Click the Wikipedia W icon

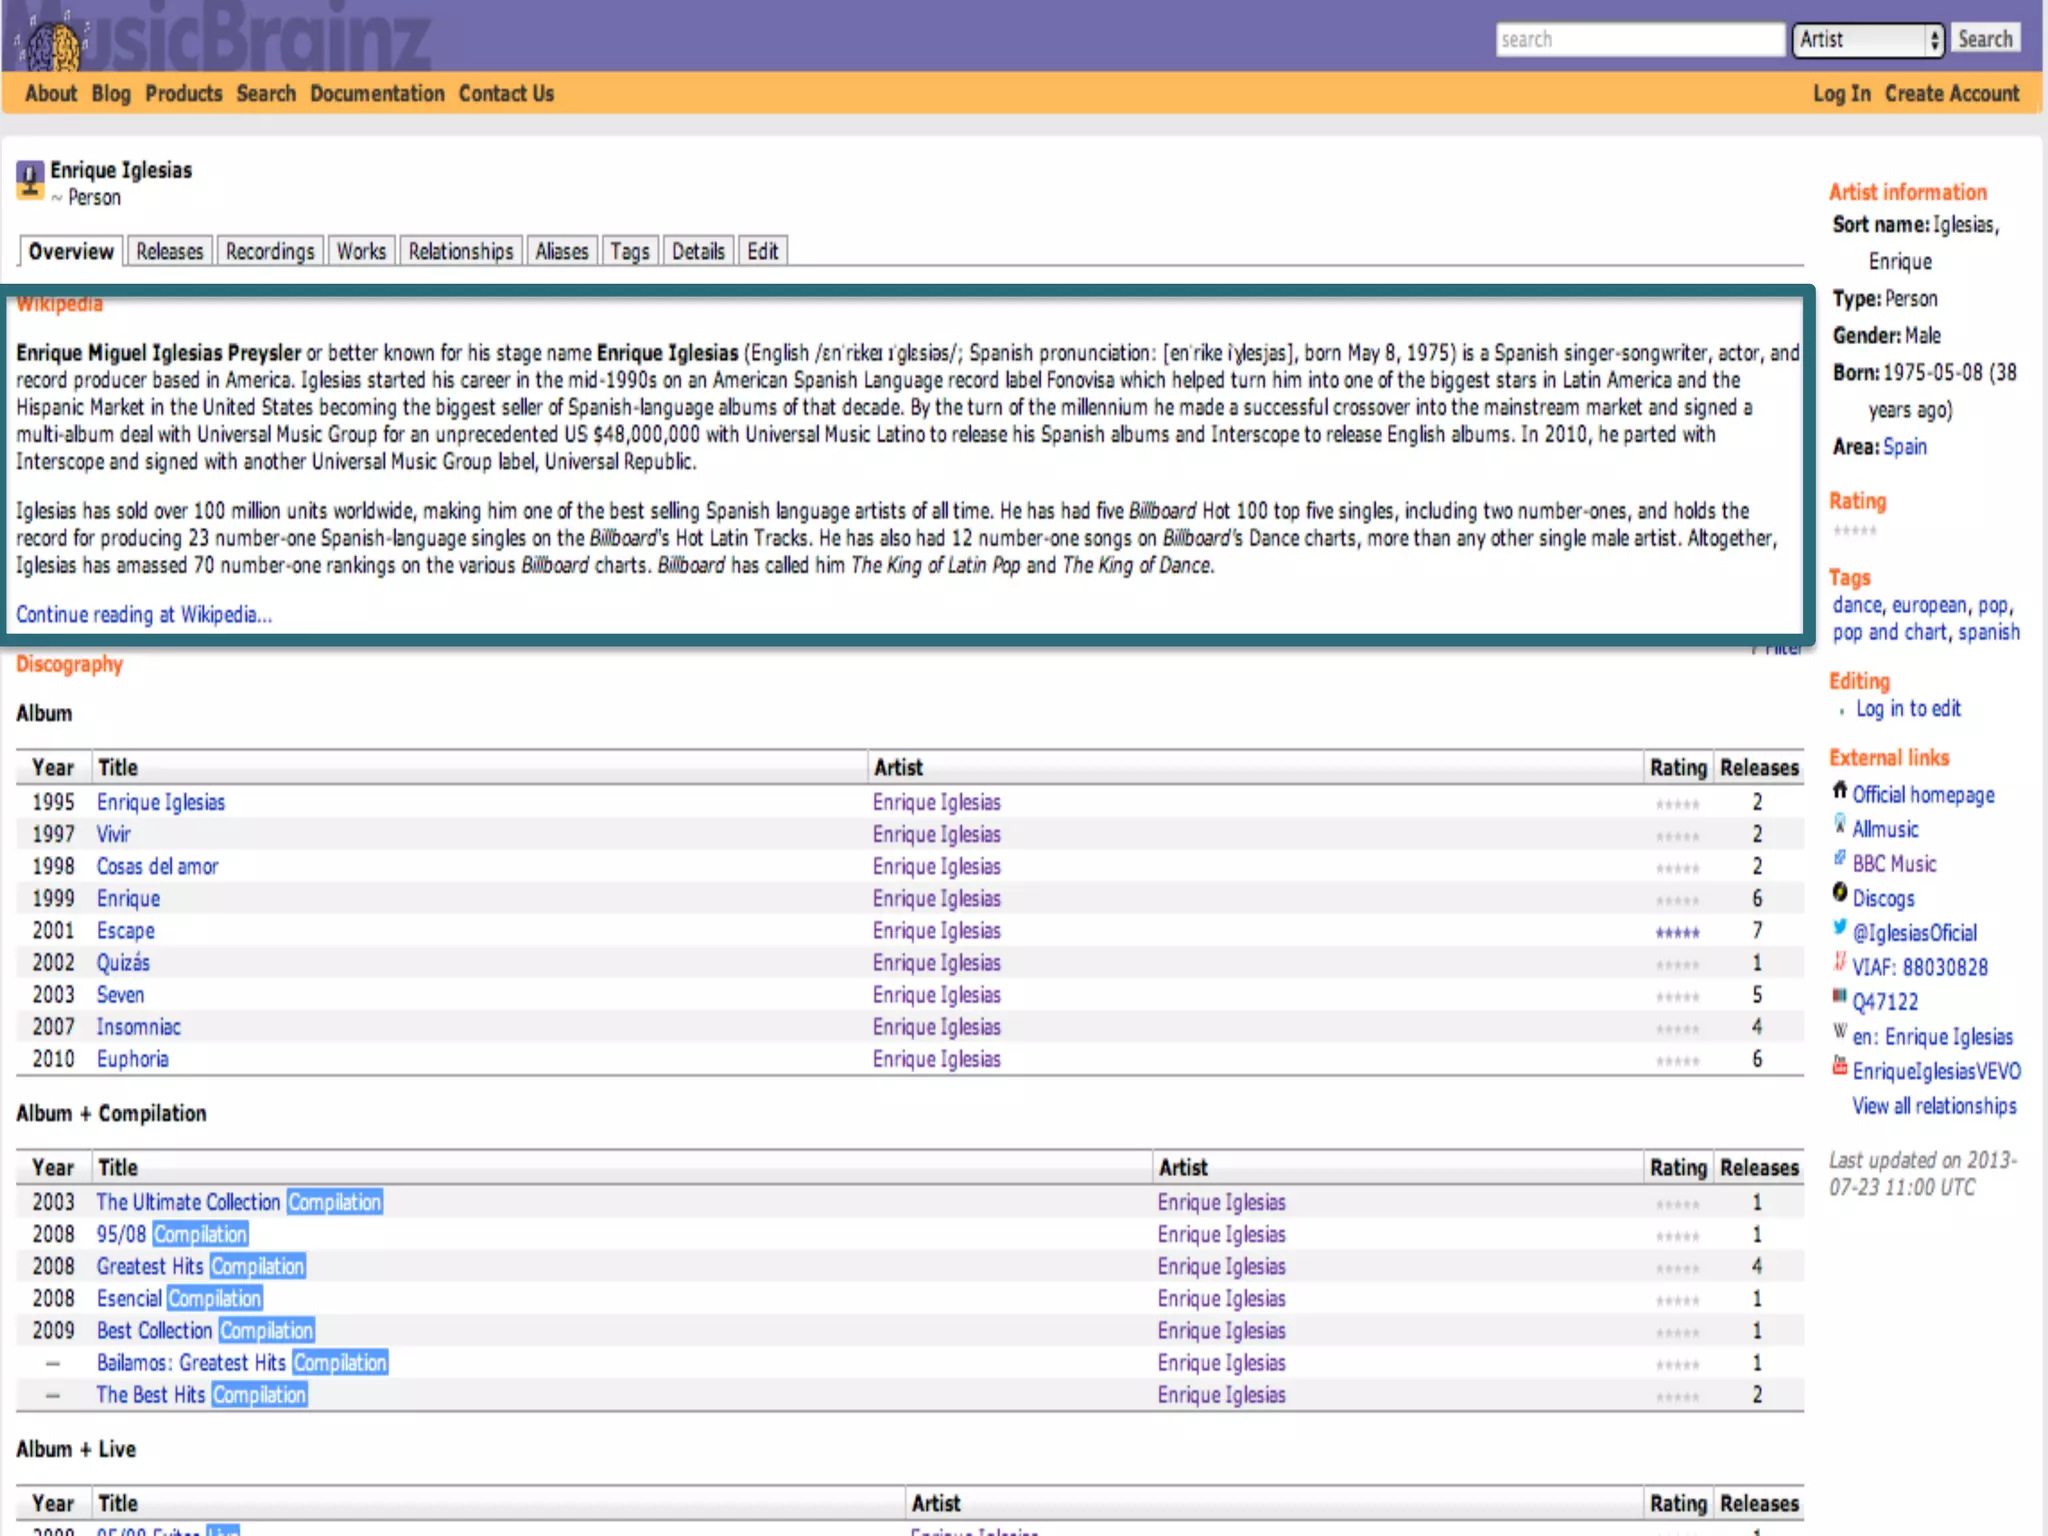click(x=1839, y=1032)
